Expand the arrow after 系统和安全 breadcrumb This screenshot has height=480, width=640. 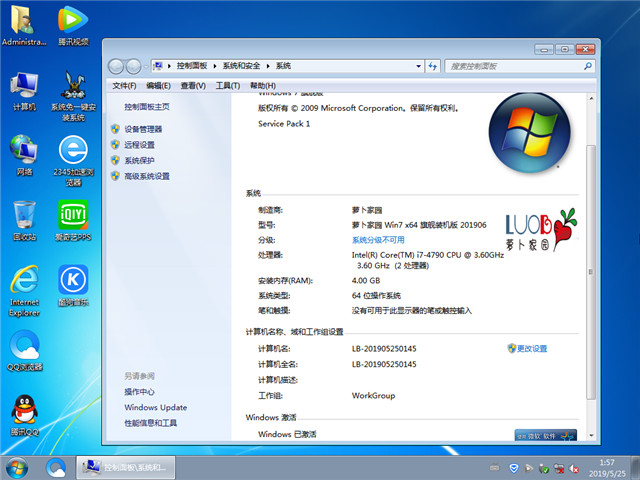pyautogui.click(x=268, y=66)
